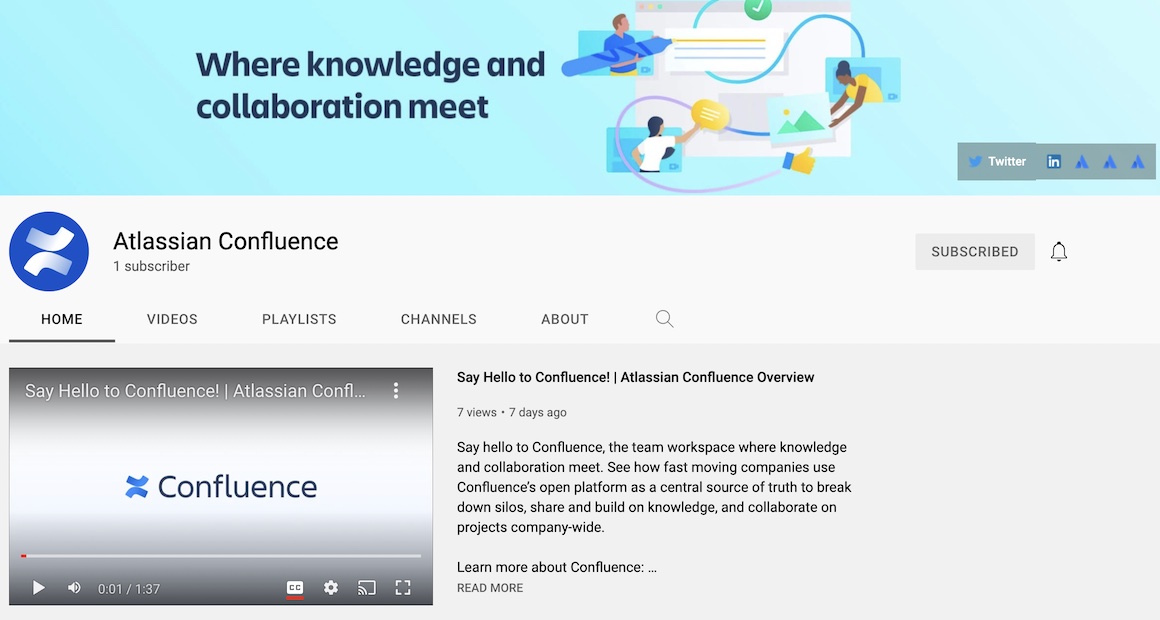1160x620 pixels.
Task: Switch to the HOME tab
Action: tap(61, 319)
